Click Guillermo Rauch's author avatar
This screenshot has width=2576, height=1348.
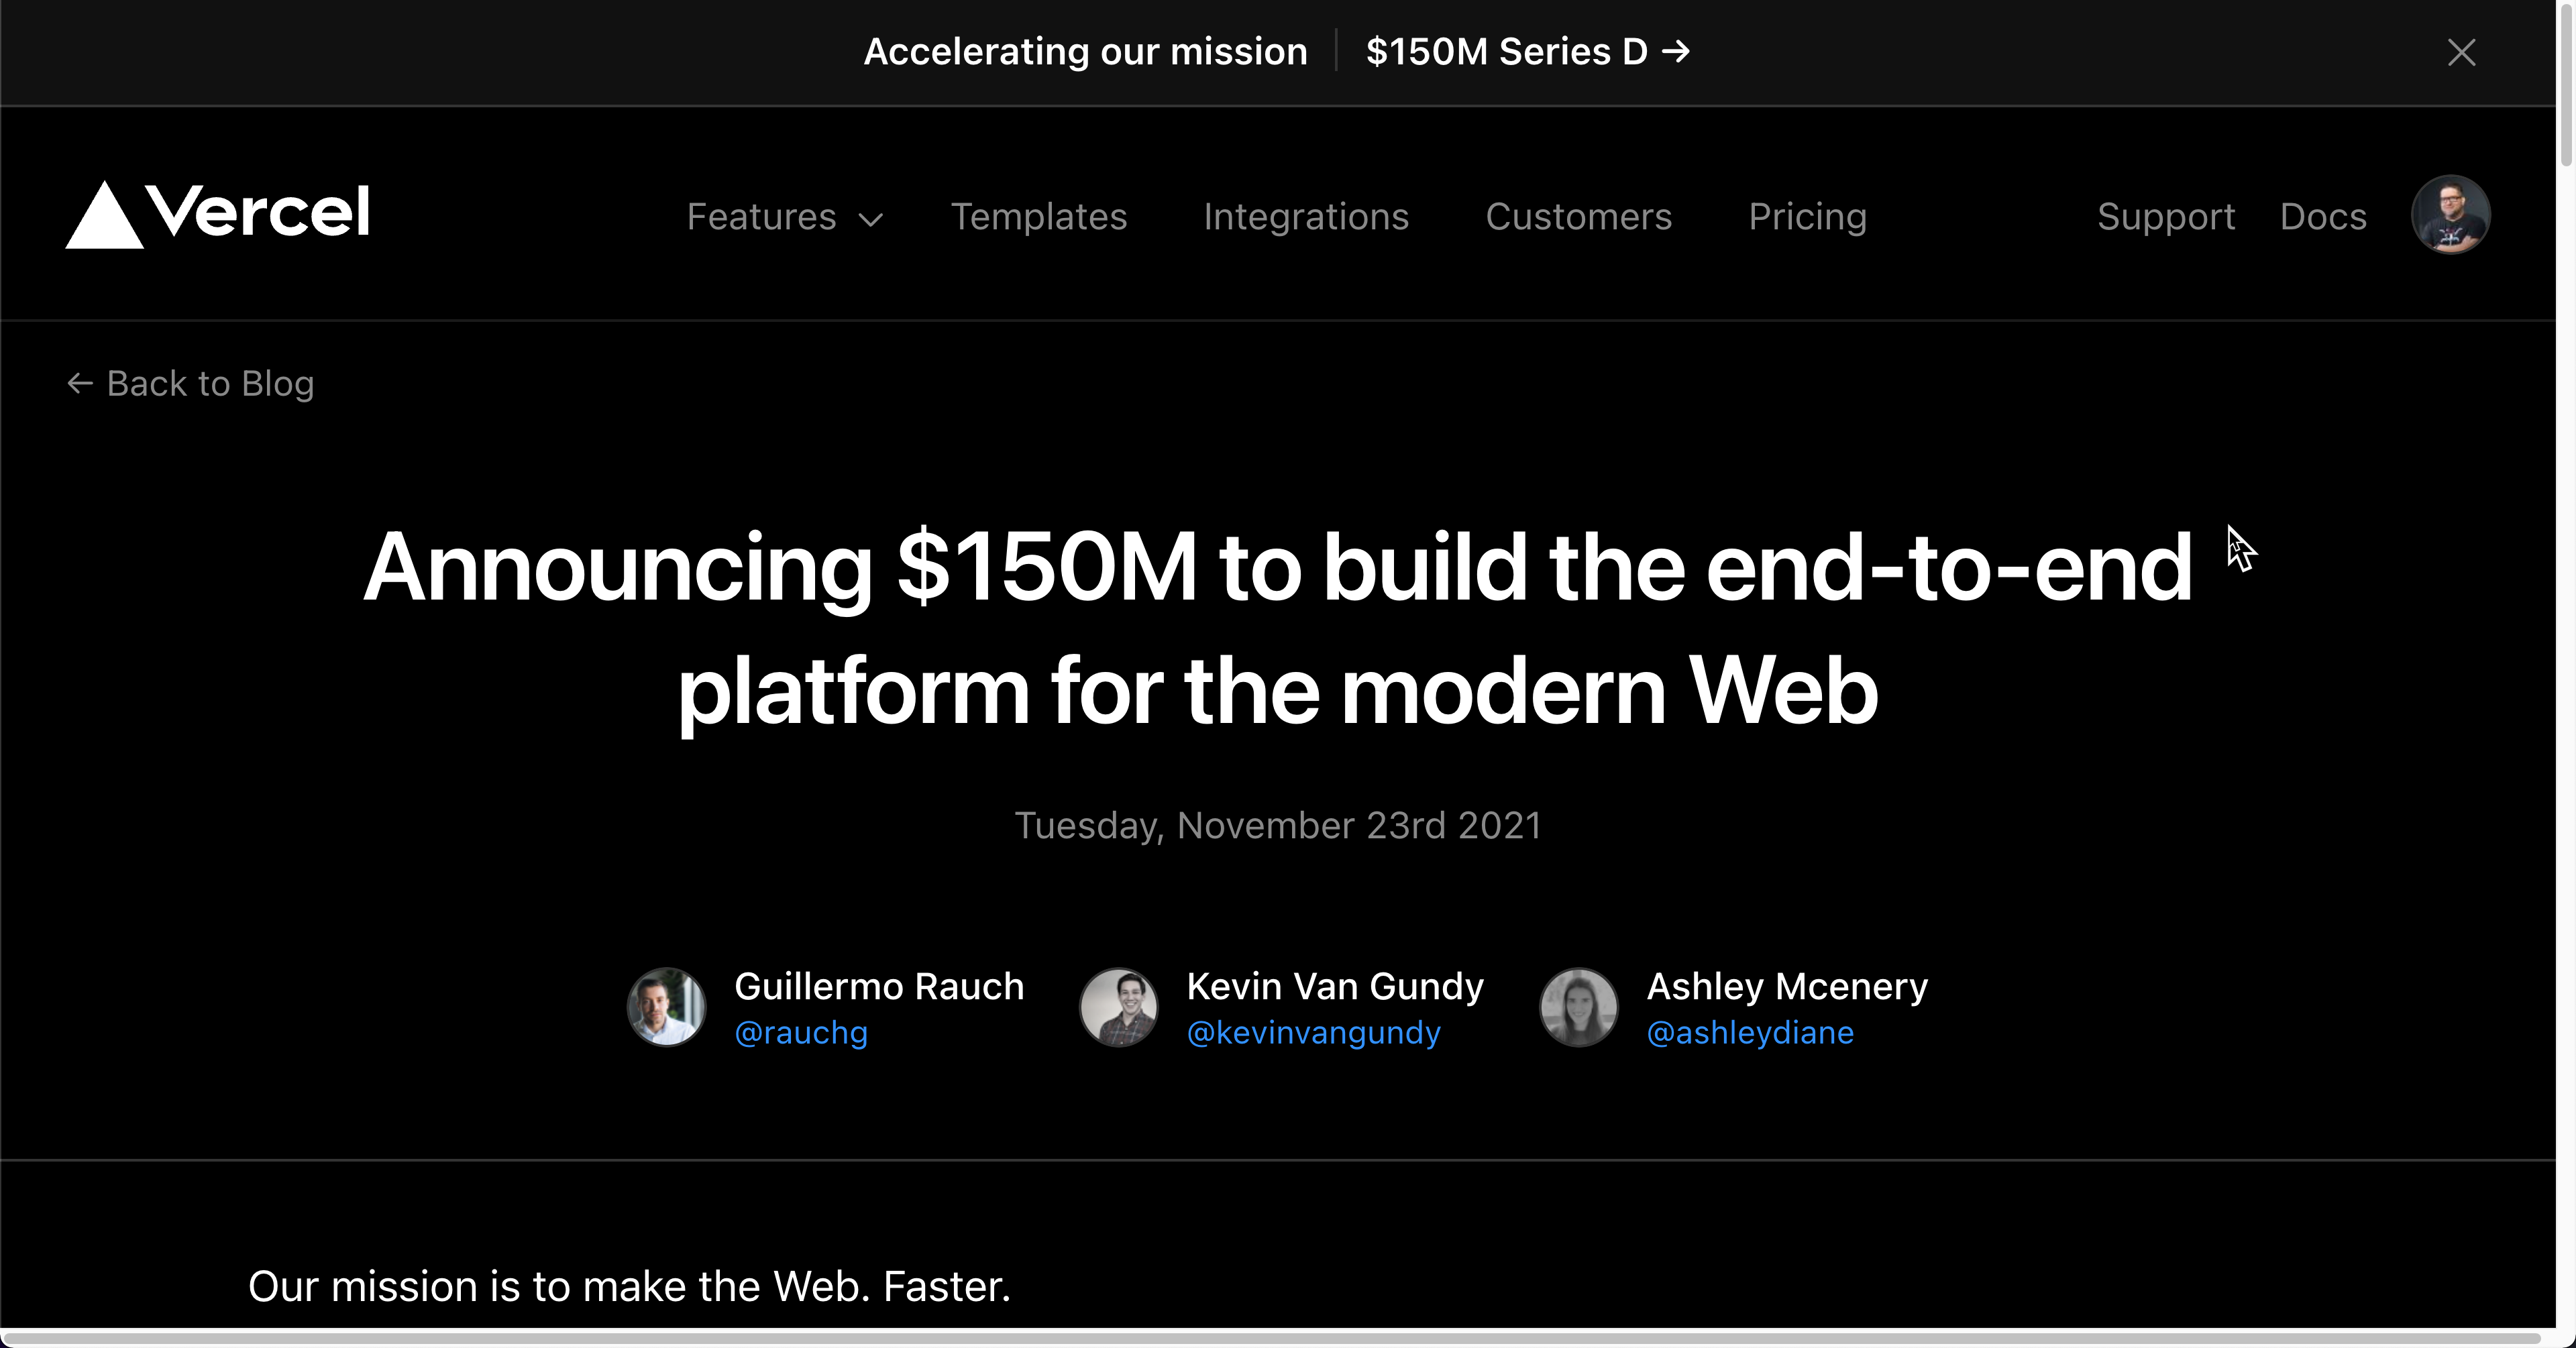666,1007
